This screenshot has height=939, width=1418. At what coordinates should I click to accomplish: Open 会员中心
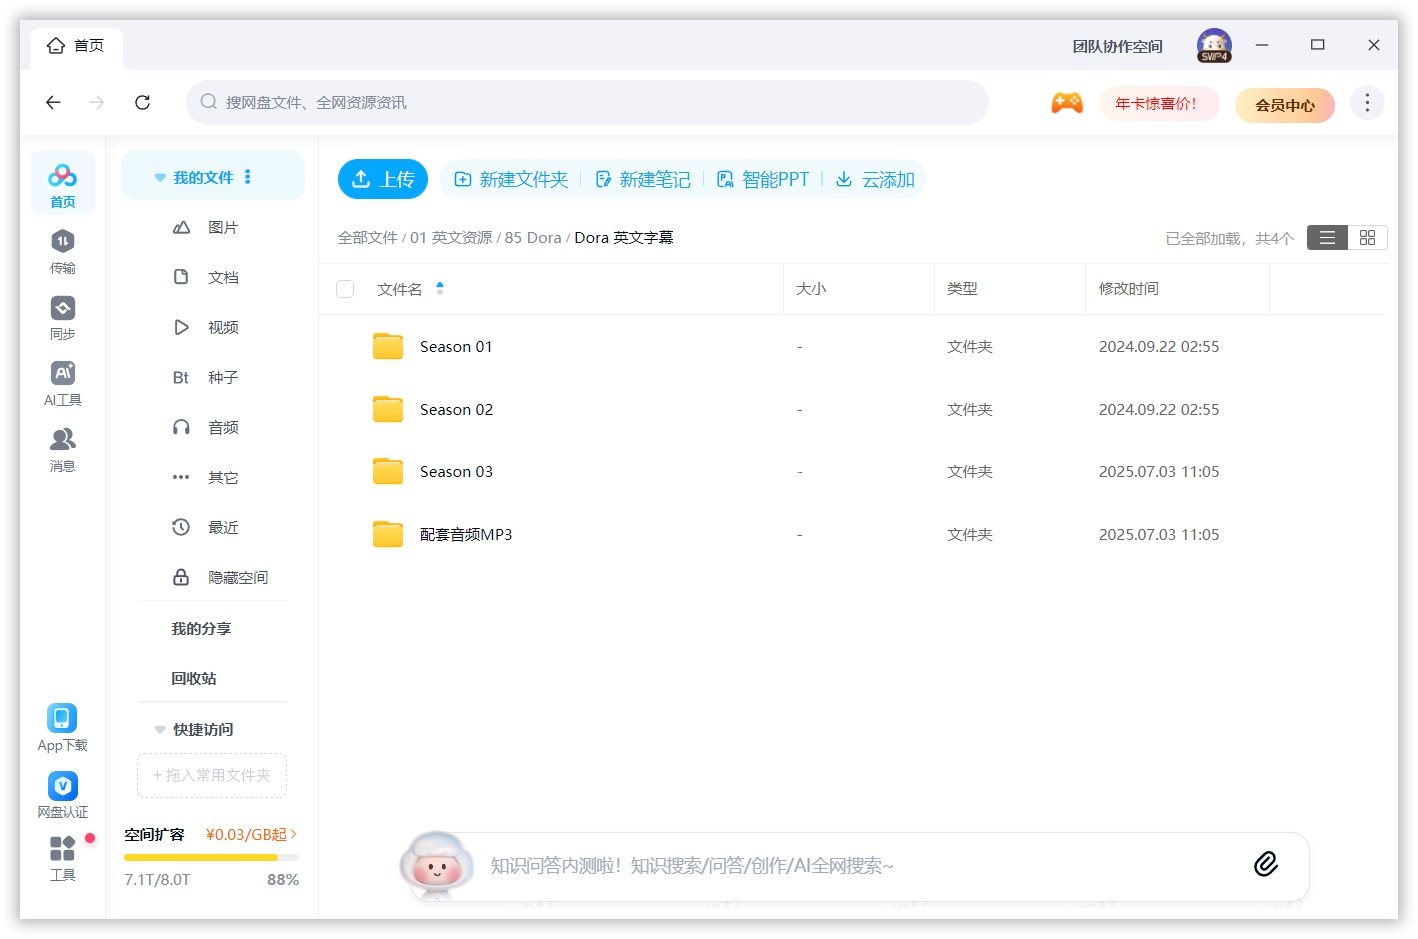point(1284,105)
